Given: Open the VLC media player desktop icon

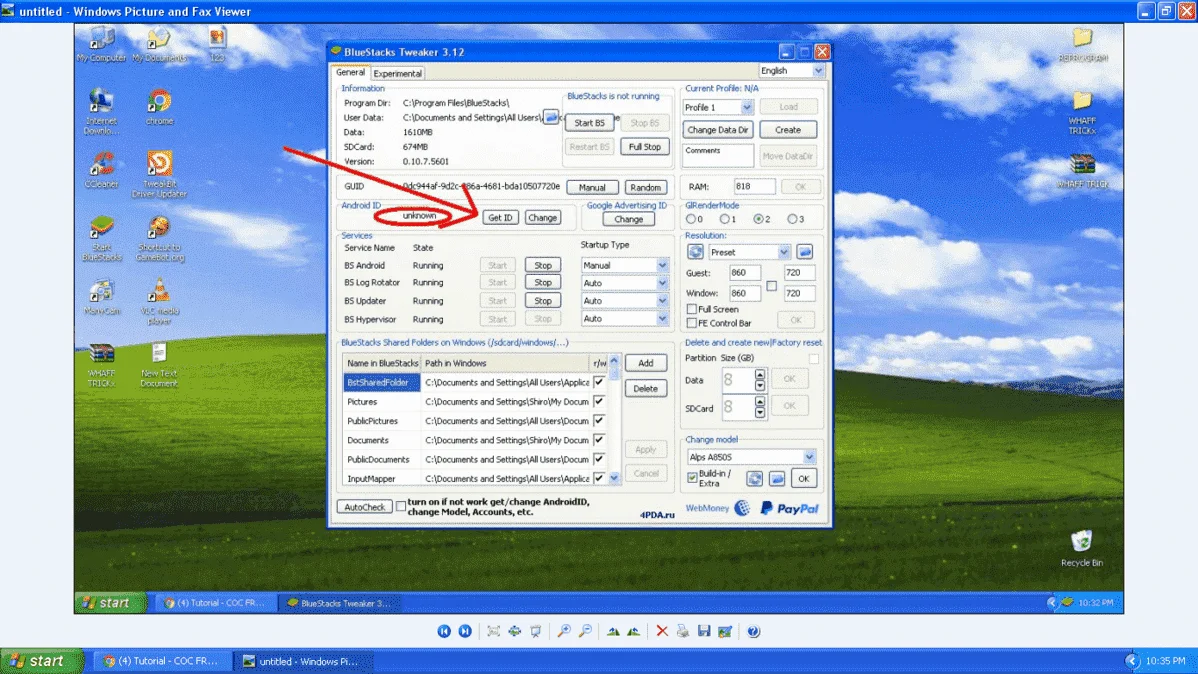Looking at the screenshot, I should (x=159, y=300).
